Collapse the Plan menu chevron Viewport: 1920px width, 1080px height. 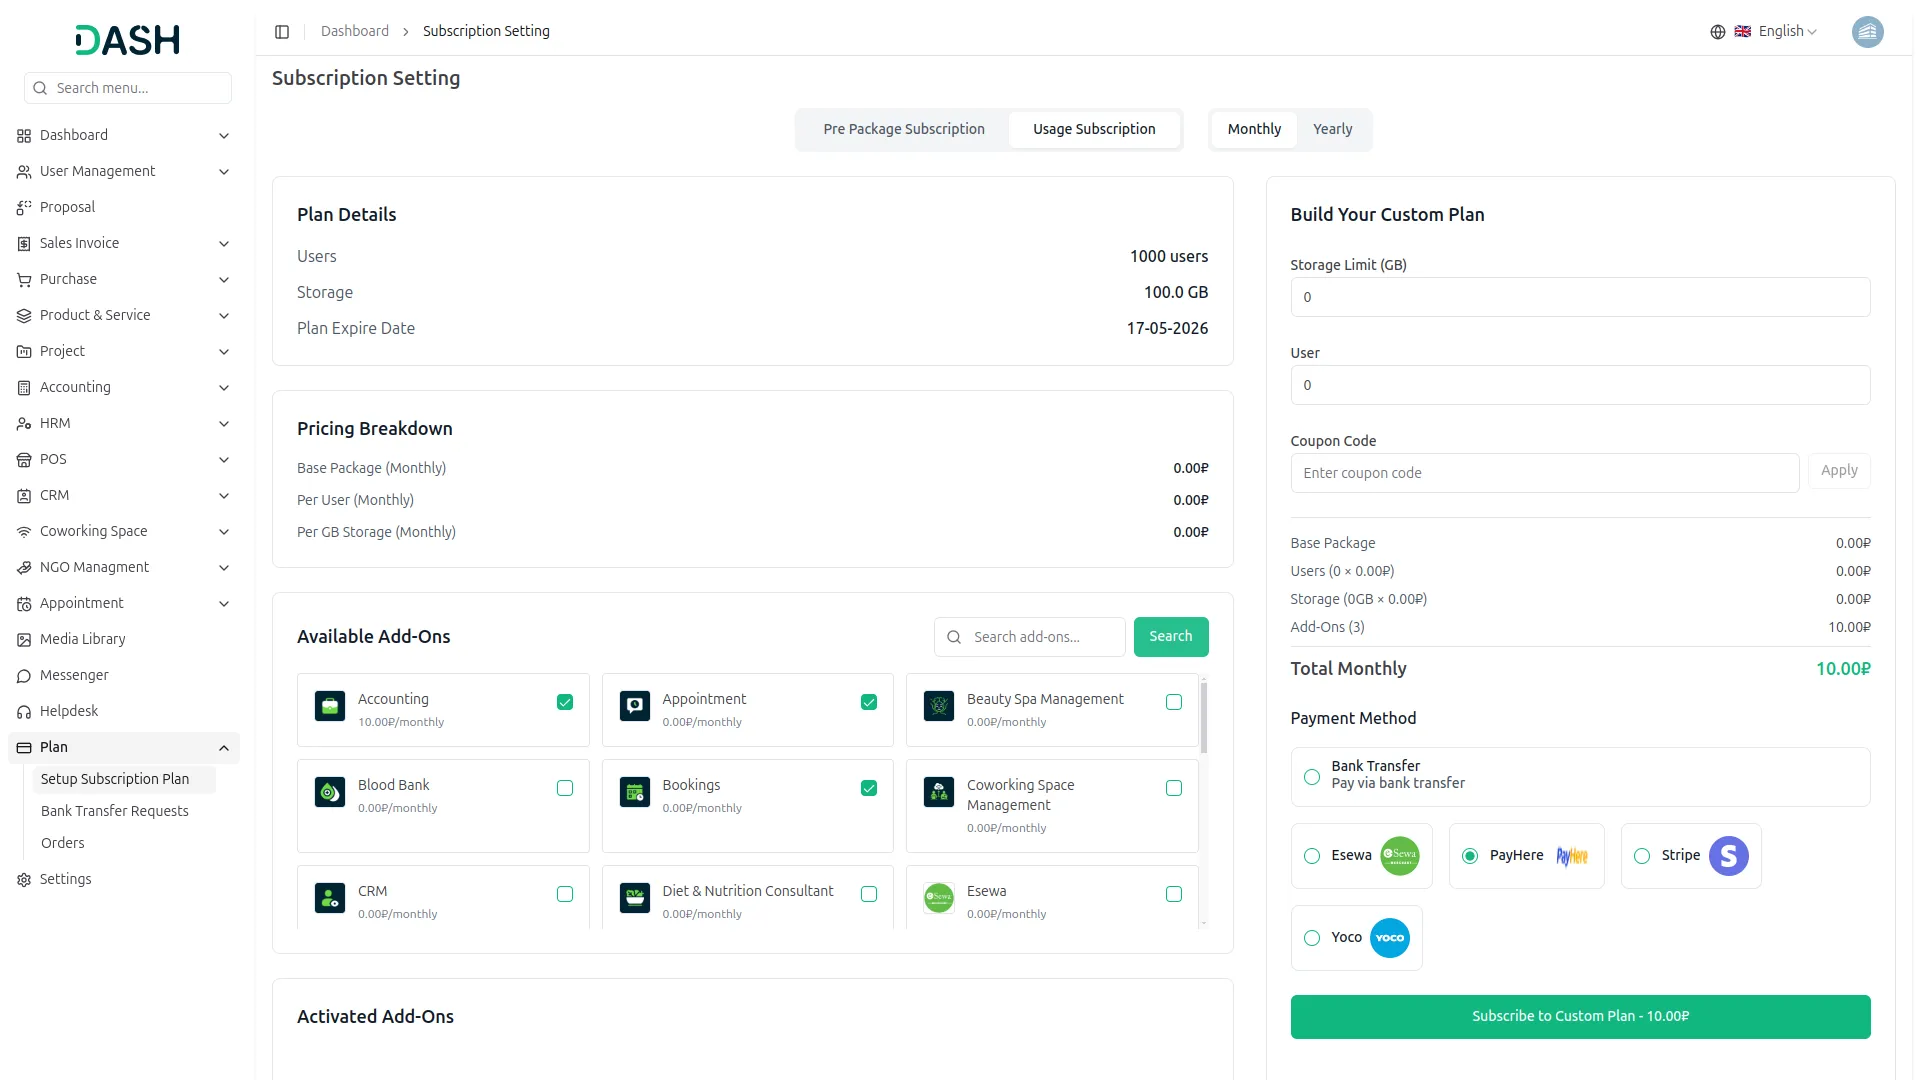[x=224, y=748]
